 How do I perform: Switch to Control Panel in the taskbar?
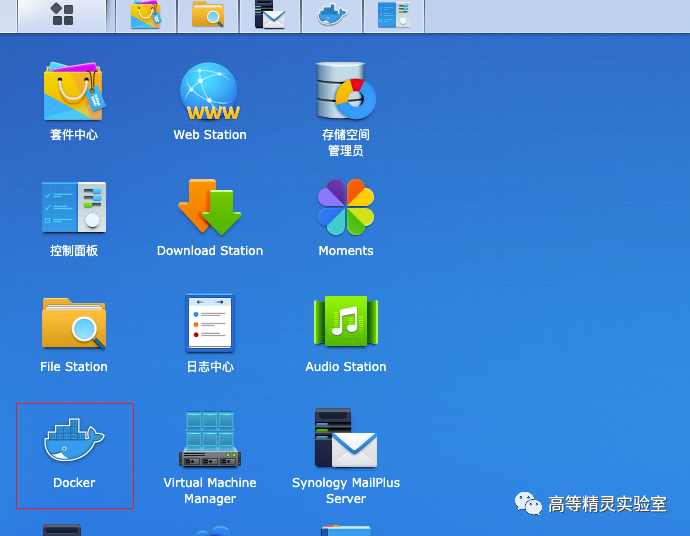pyautogui.click(x=394, y=15)
